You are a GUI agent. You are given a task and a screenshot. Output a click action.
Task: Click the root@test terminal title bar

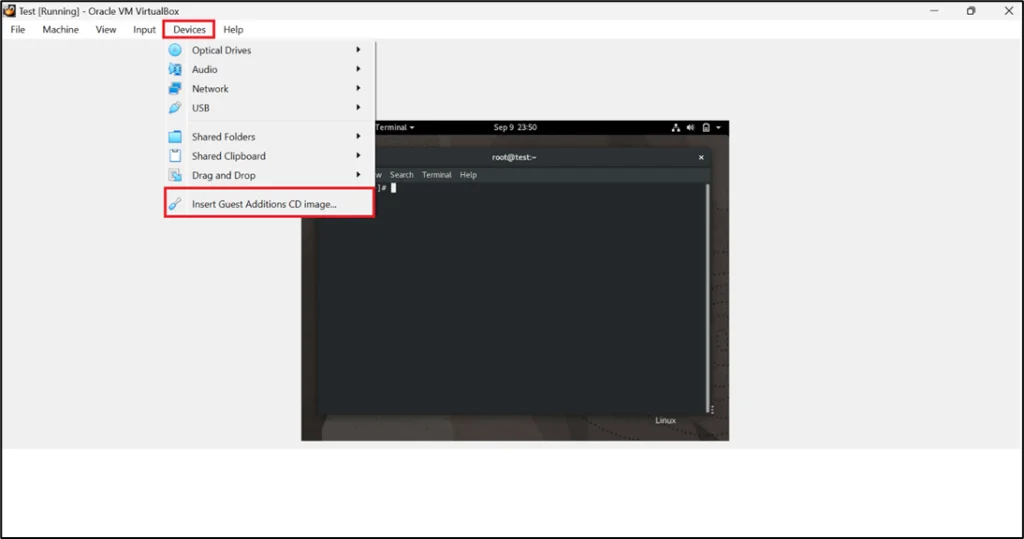[x=514, y=157]
